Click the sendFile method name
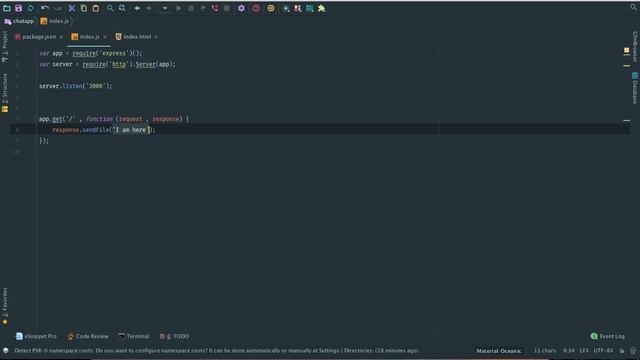The width and height of the screenshot is (640, 360). 96,130
